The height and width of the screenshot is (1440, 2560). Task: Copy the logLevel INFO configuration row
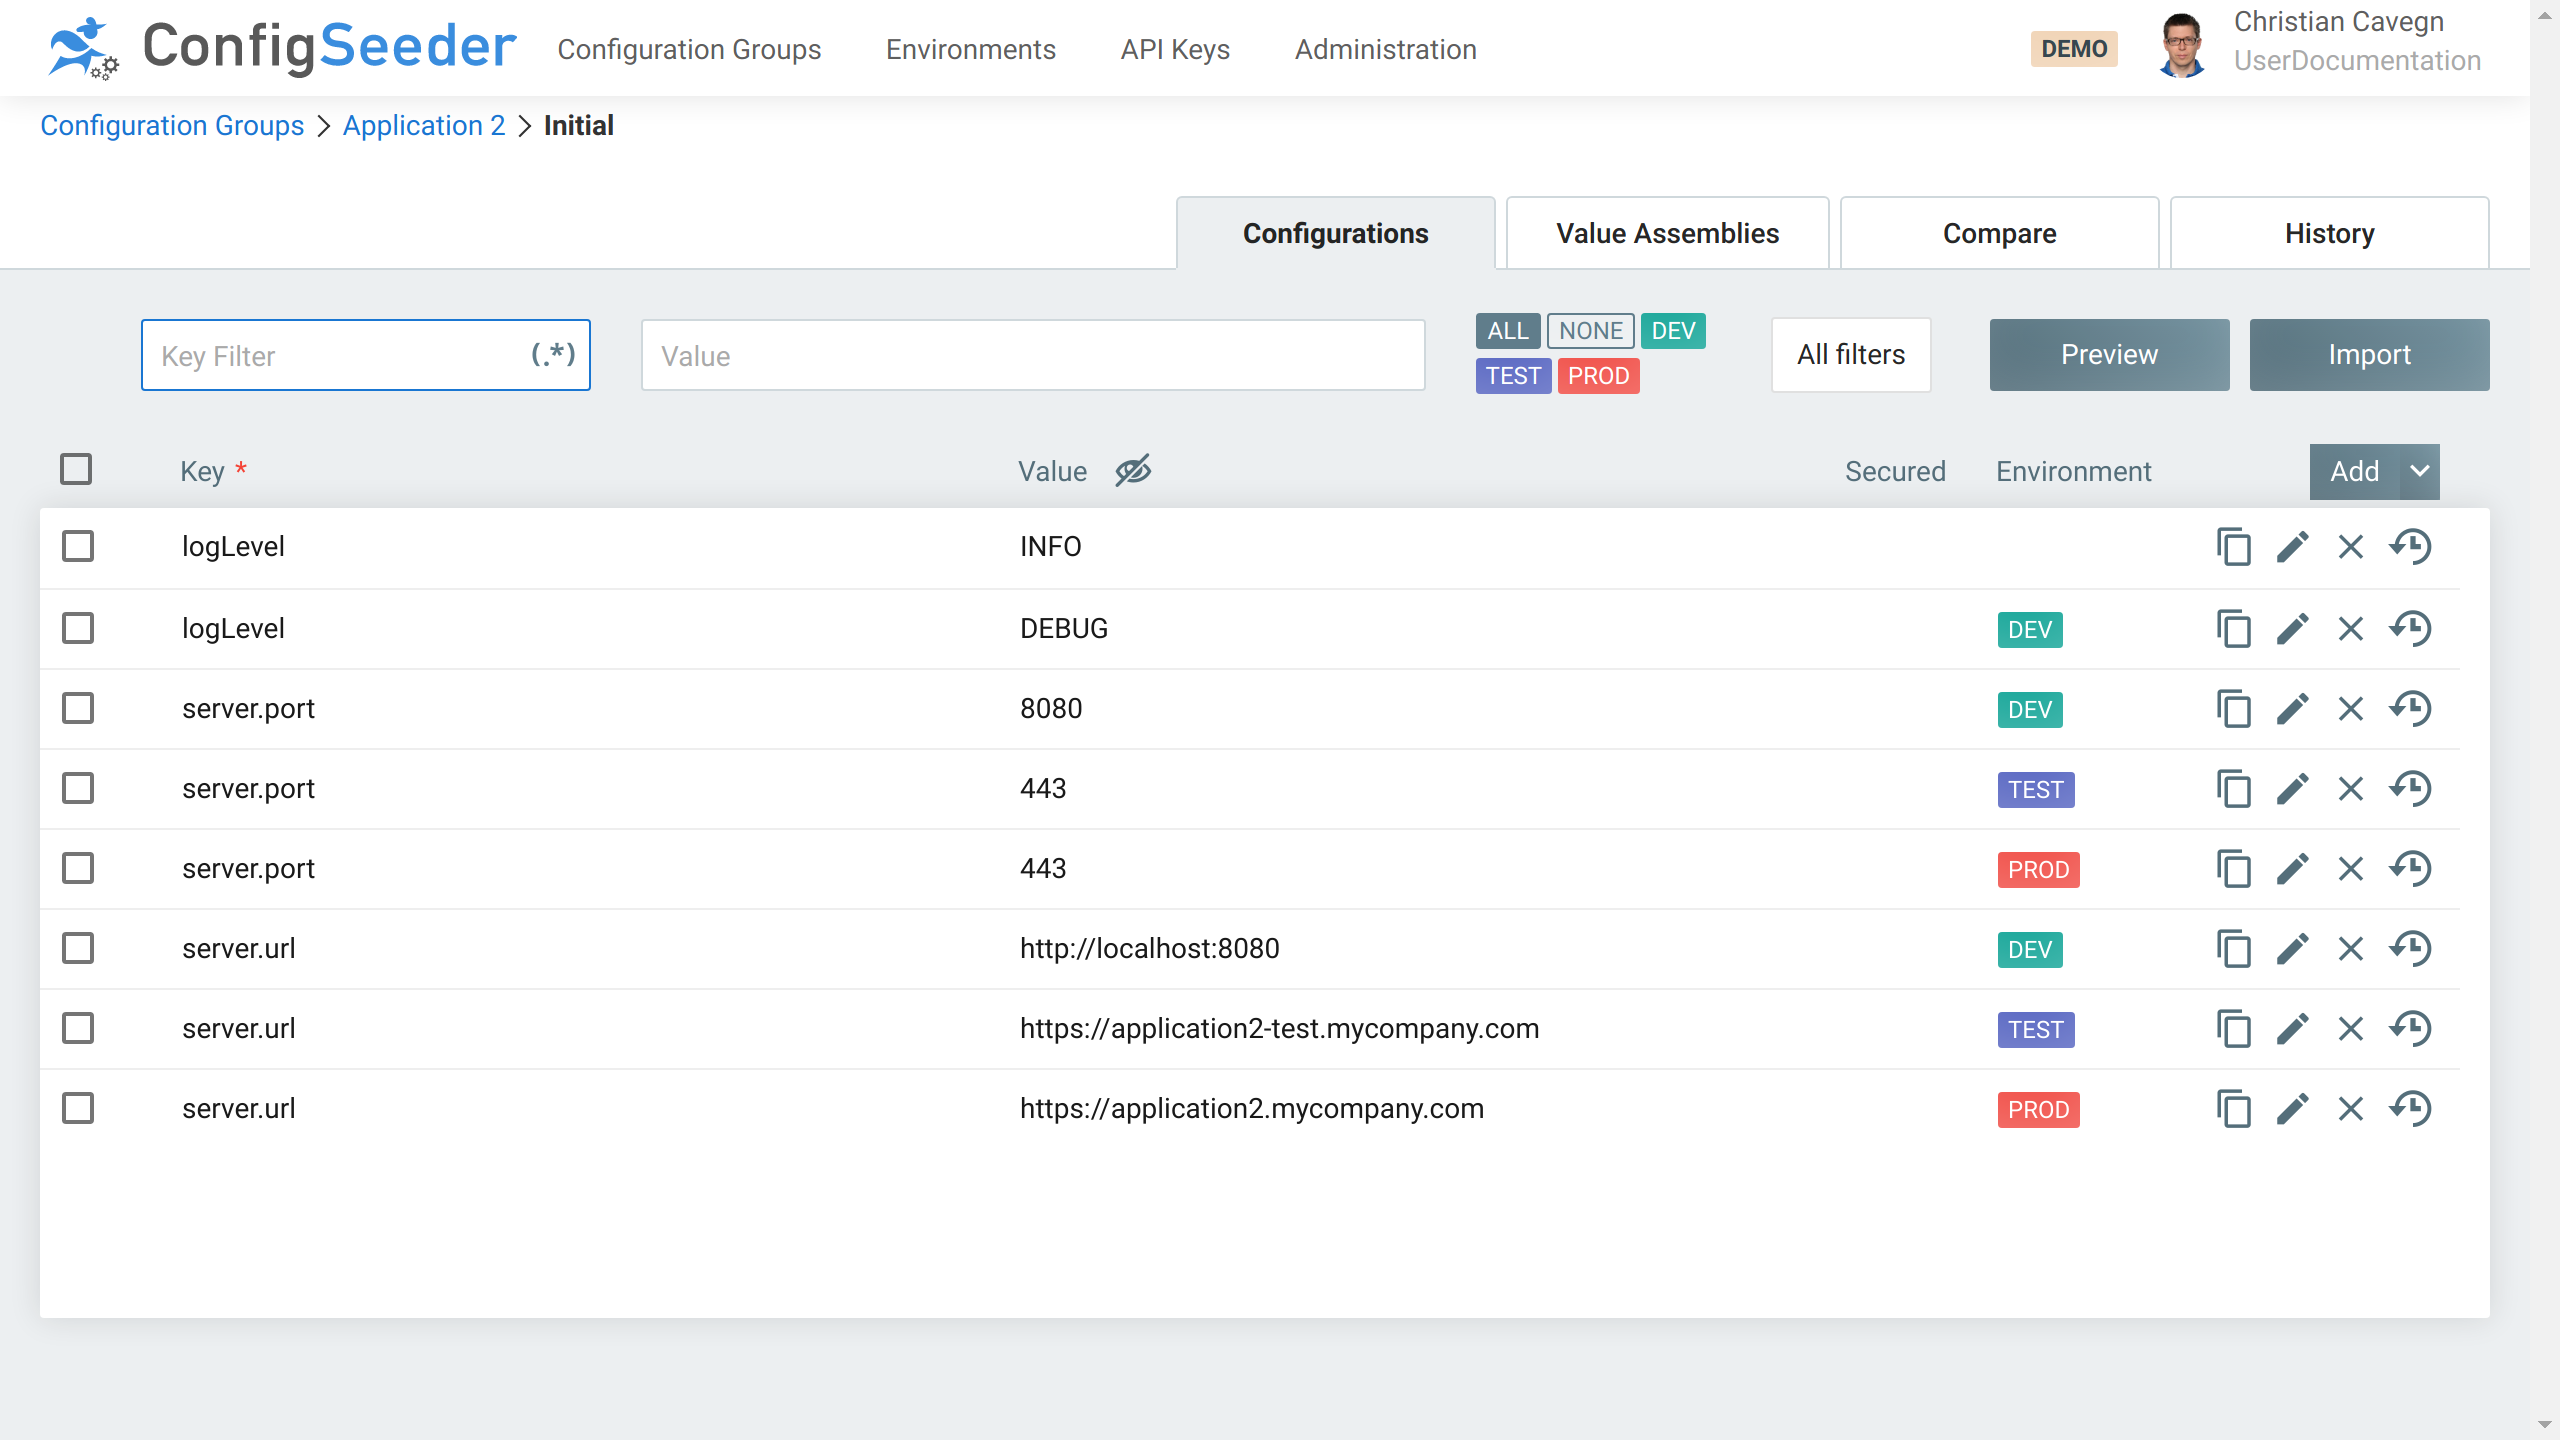click(x=2233, y=547)
